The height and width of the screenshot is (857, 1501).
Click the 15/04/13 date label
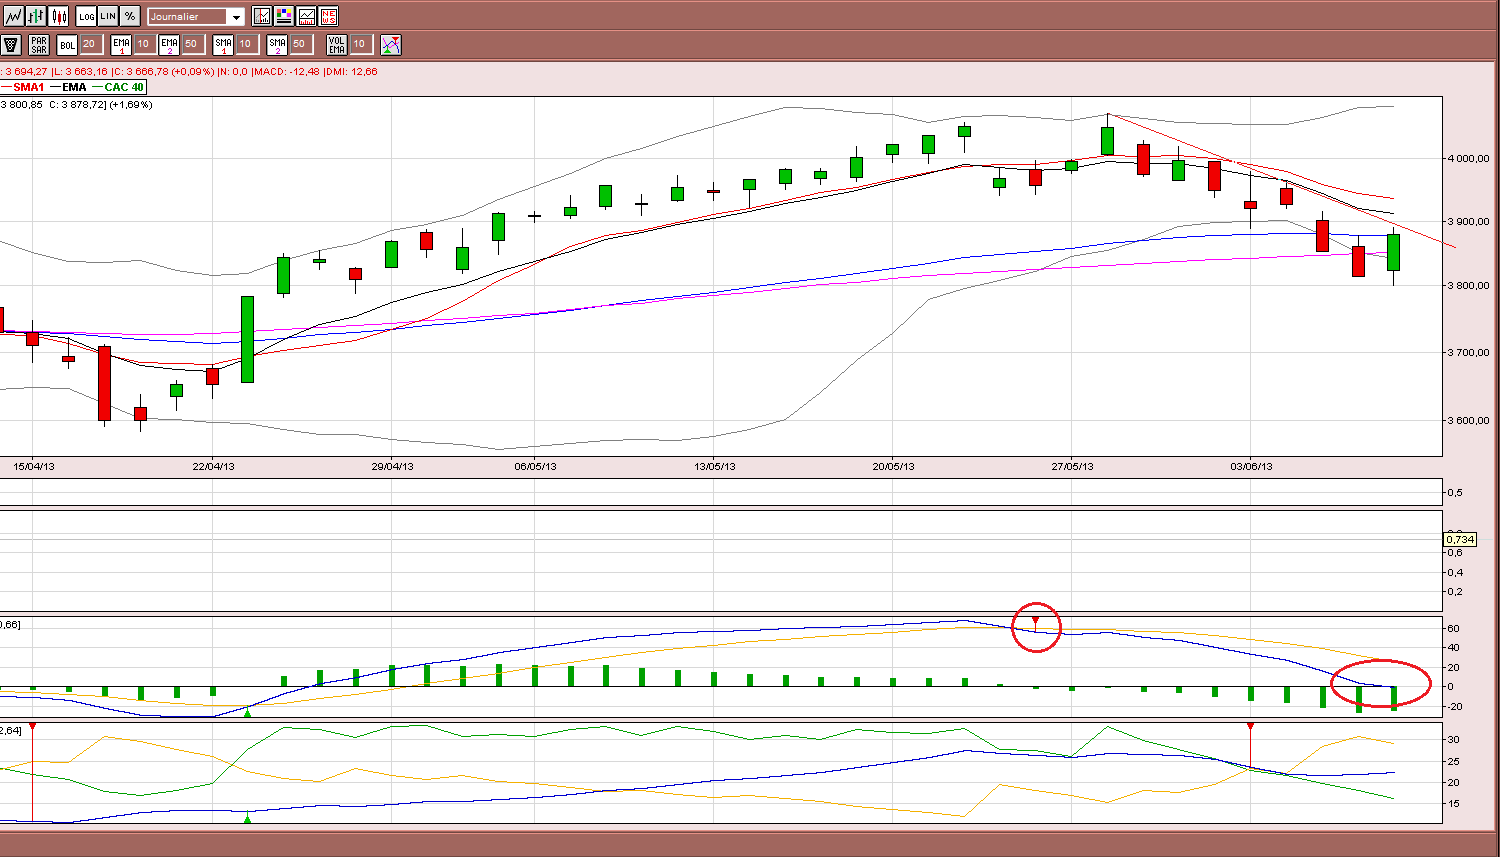tap(32, 466)
